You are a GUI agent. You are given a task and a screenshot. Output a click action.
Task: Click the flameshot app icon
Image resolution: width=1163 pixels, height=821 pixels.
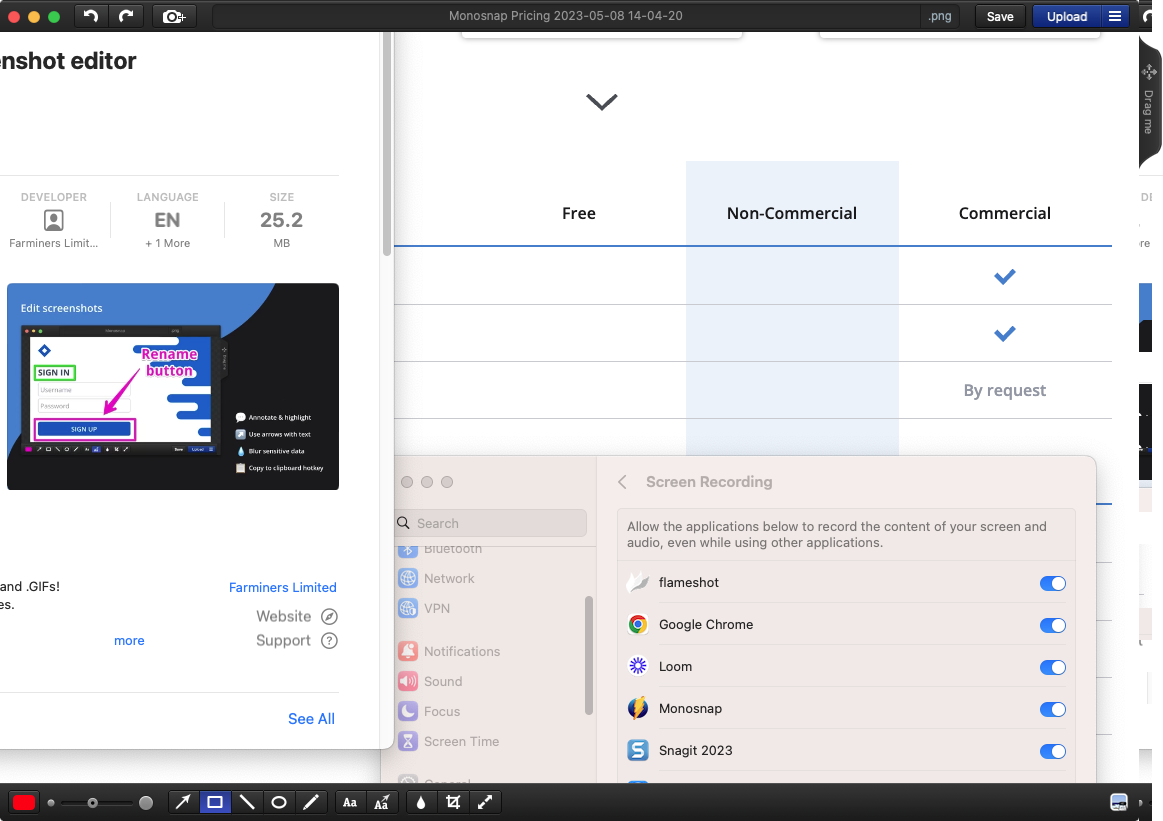(638, 582)
